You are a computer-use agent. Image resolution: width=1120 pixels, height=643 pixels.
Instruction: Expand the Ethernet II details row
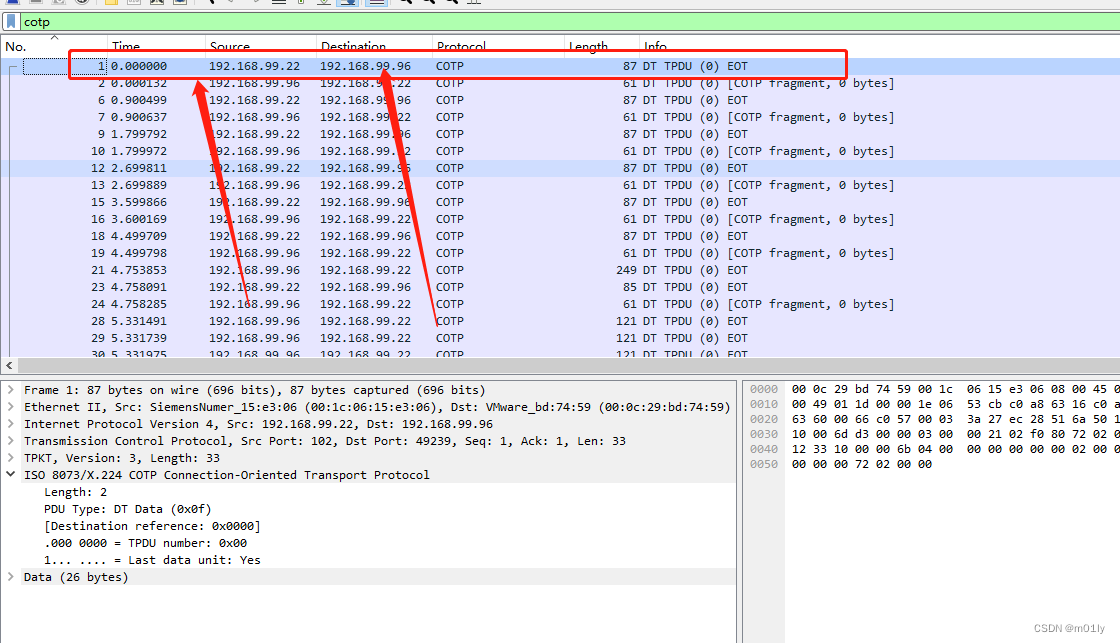(x=11, y=407)
